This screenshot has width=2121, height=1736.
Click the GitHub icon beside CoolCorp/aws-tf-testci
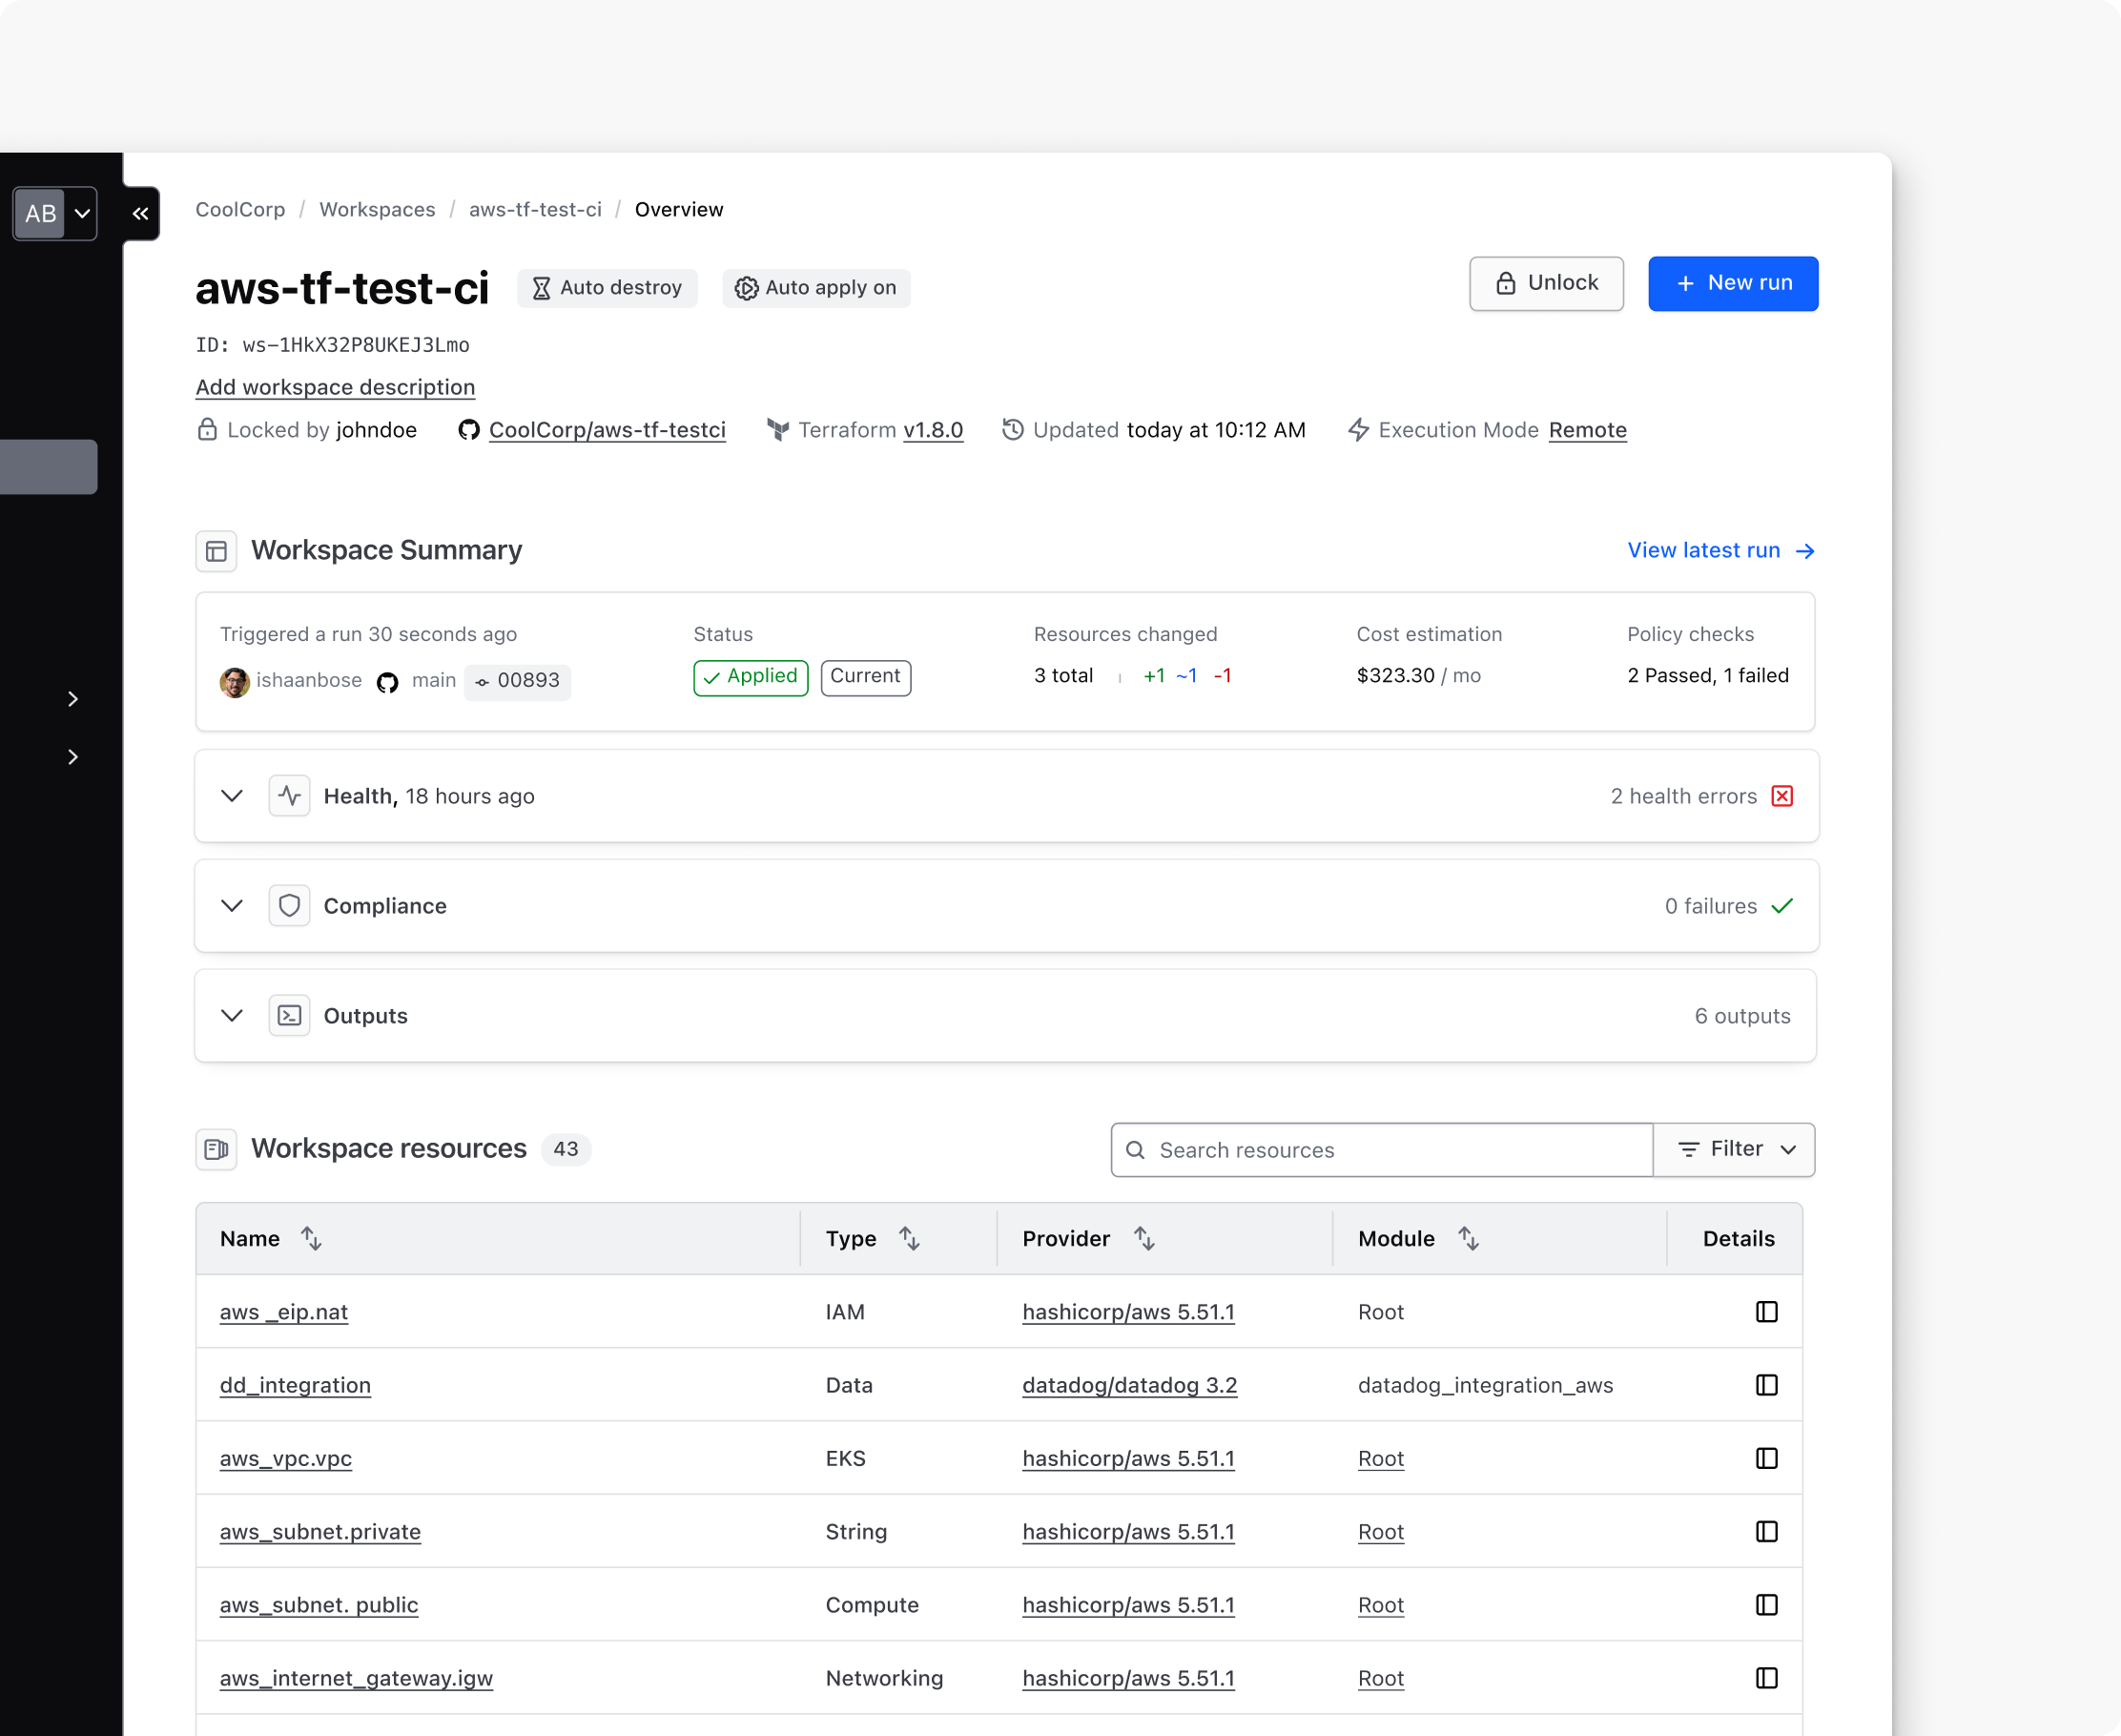click(469, 430)
